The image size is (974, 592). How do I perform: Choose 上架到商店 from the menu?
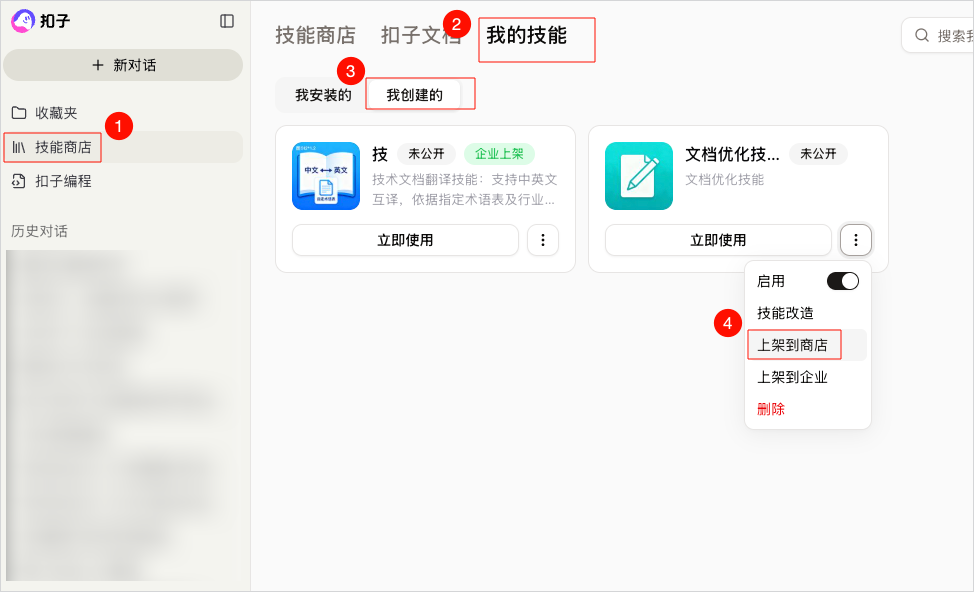coord(808,345)
